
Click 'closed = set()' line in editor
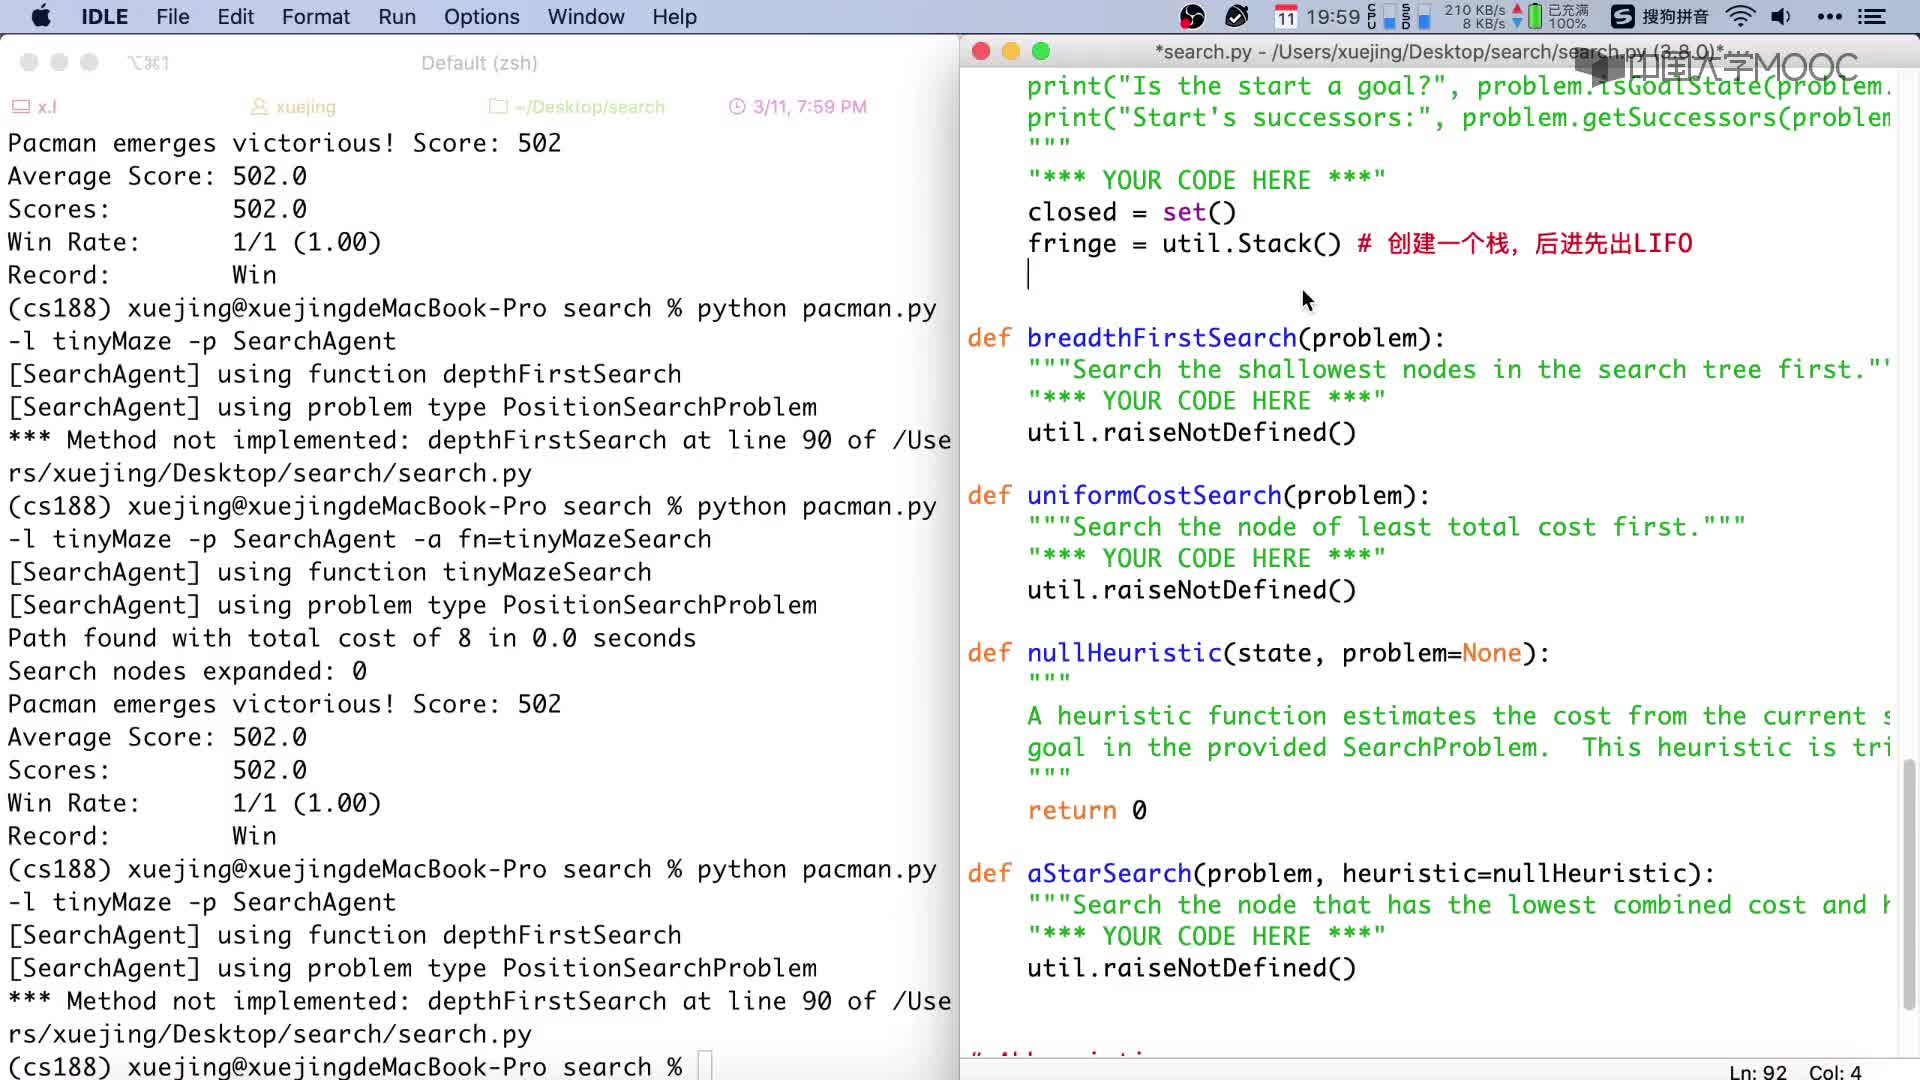[1132, 212]
